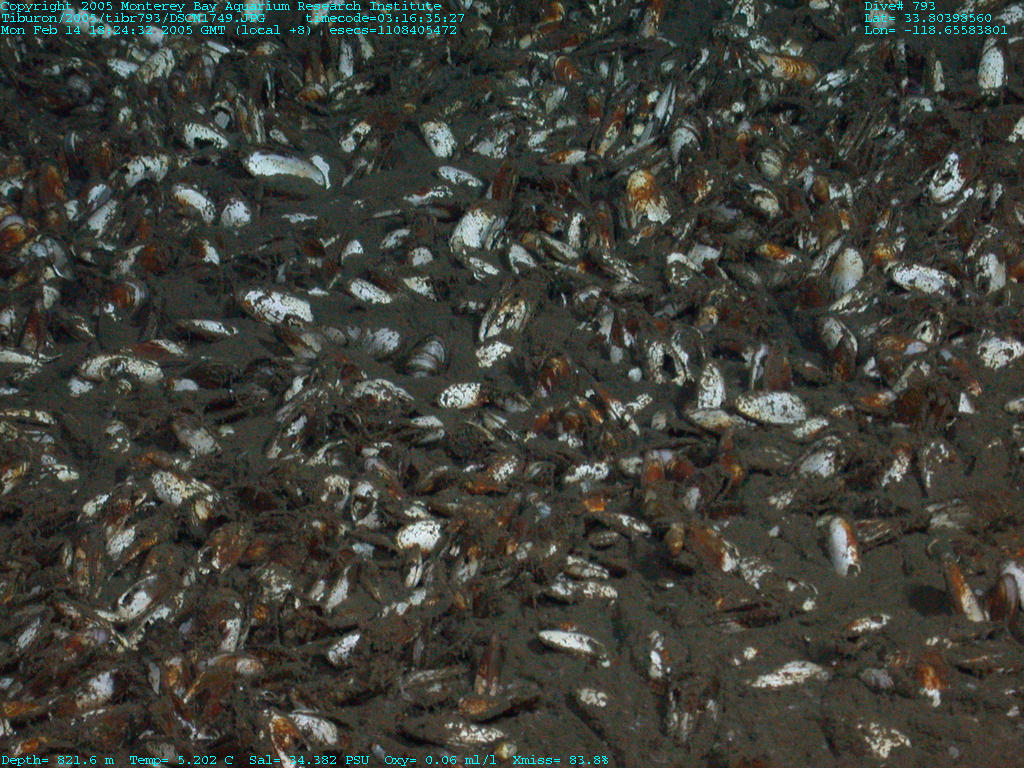Select the file path 'Tiburon/2005/tibr793/DSCM1749.JPG'
Screen dimensions: 1024x768
[x=133, y=18]
